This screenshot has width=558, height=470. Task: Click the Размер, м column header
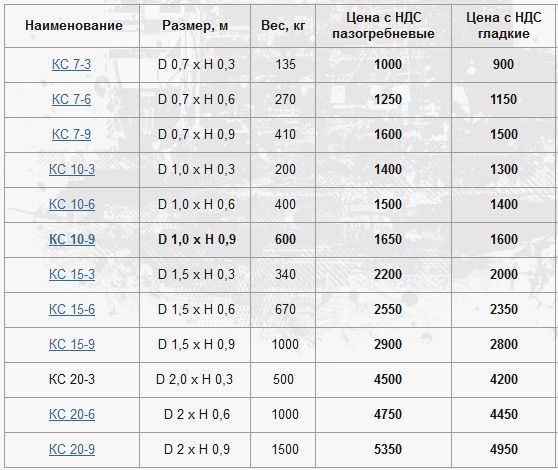[195, 26]
